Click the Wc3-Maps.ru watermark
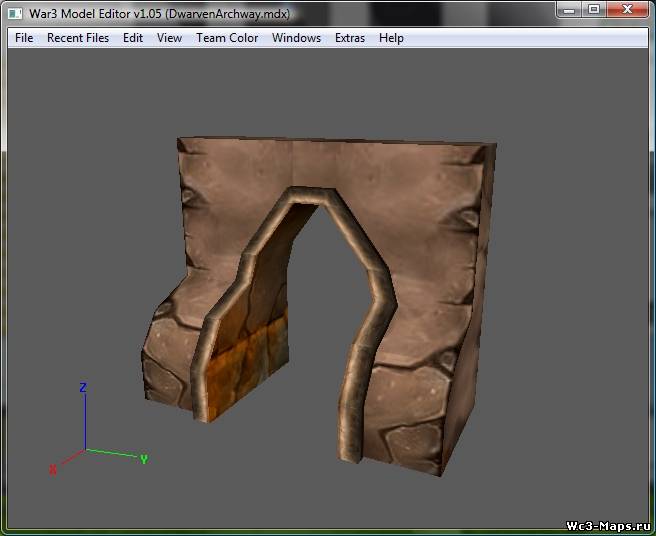The image size is (656, 536). [608, 525]
